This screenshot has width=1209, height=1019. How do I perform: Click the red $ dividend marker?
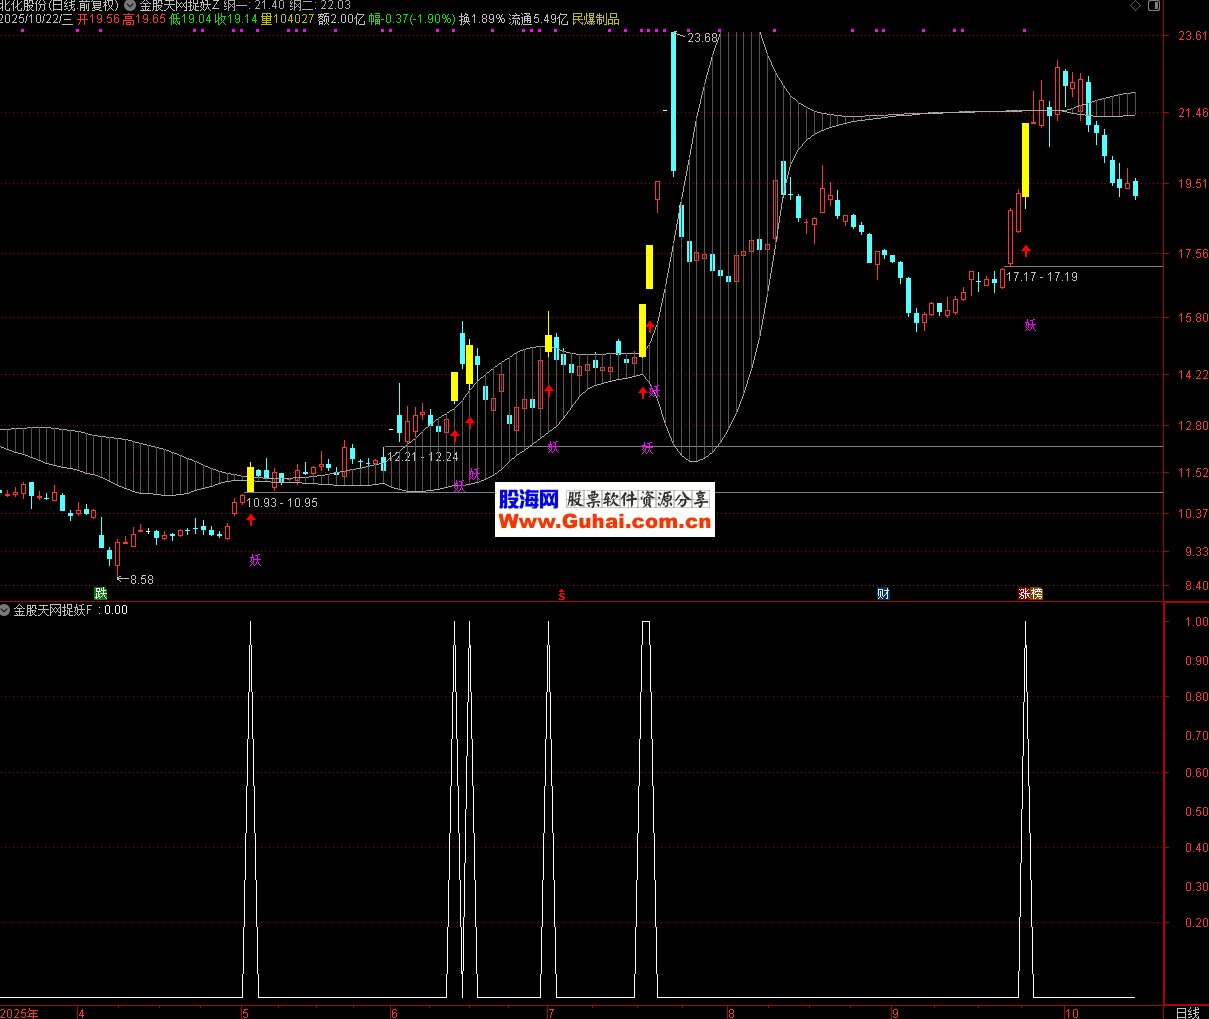coord(562,594)
